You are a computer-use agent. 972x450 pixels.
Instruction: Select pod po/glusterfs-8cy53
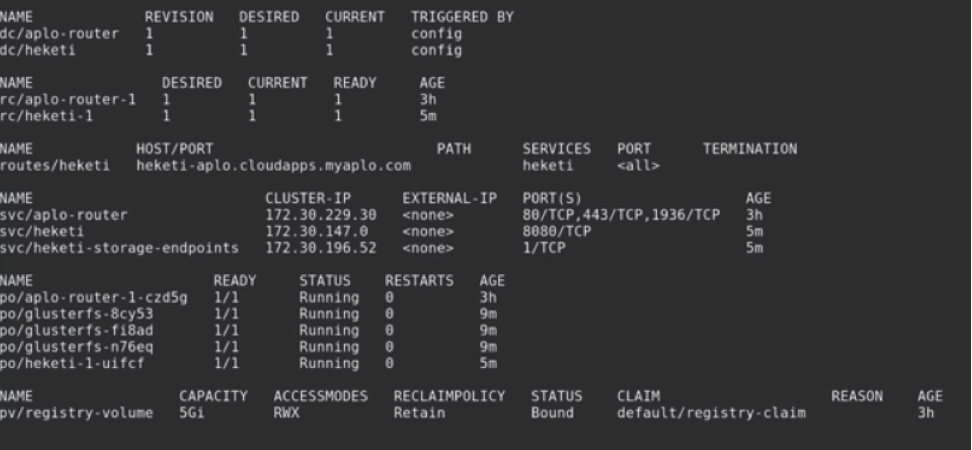(x=68, y=313)
